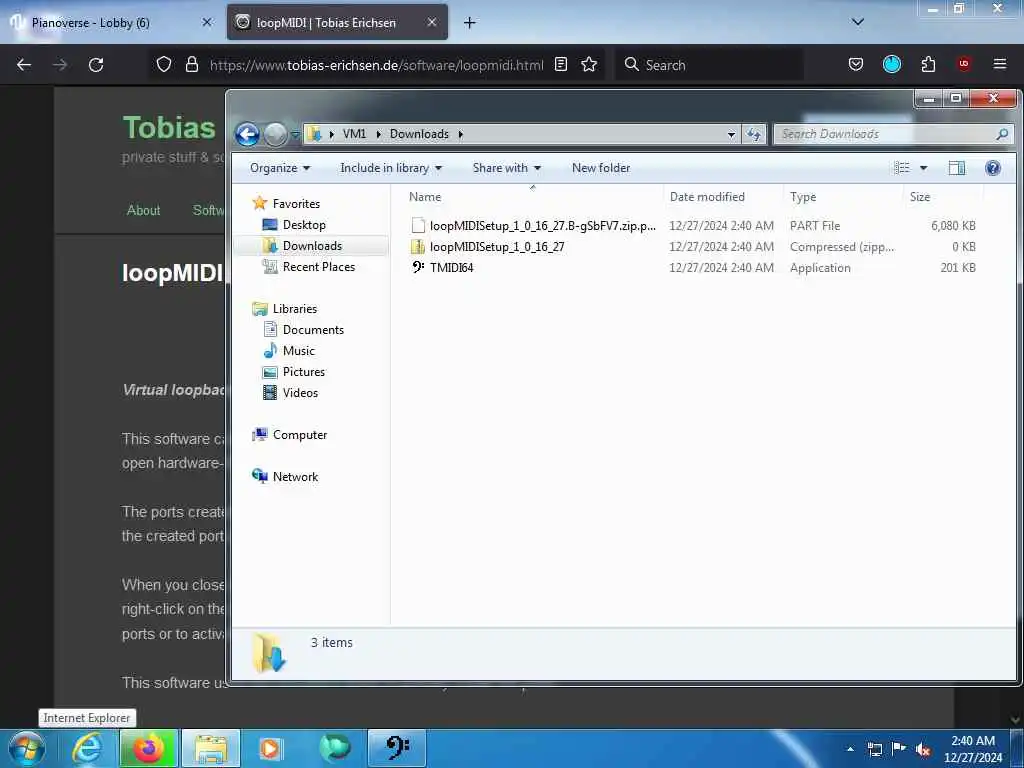The width and height of the screenshot is (1024, 768).
Task: Open a new Firefox tab
Action: (470, 23)
